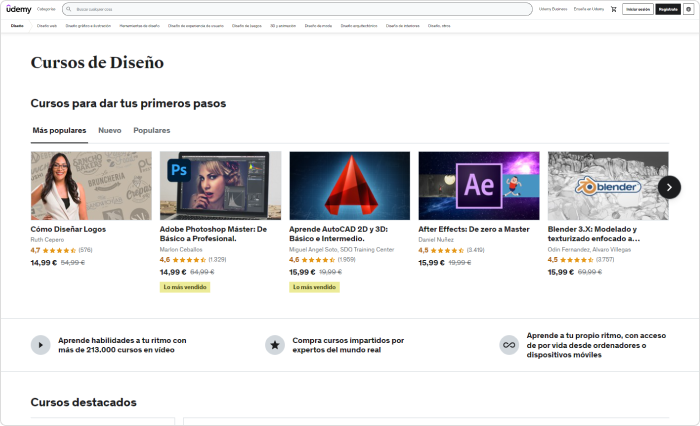Click next arrow in the course carousel
This screenshot has height=426, width=700.
pos(669,188)
